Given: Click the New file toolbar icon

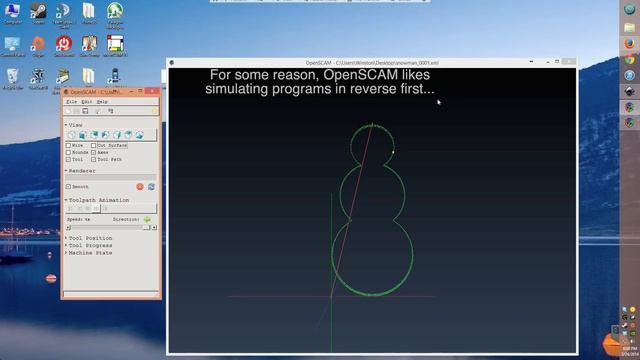Looking at the screenshot, I should pos(68,111).
